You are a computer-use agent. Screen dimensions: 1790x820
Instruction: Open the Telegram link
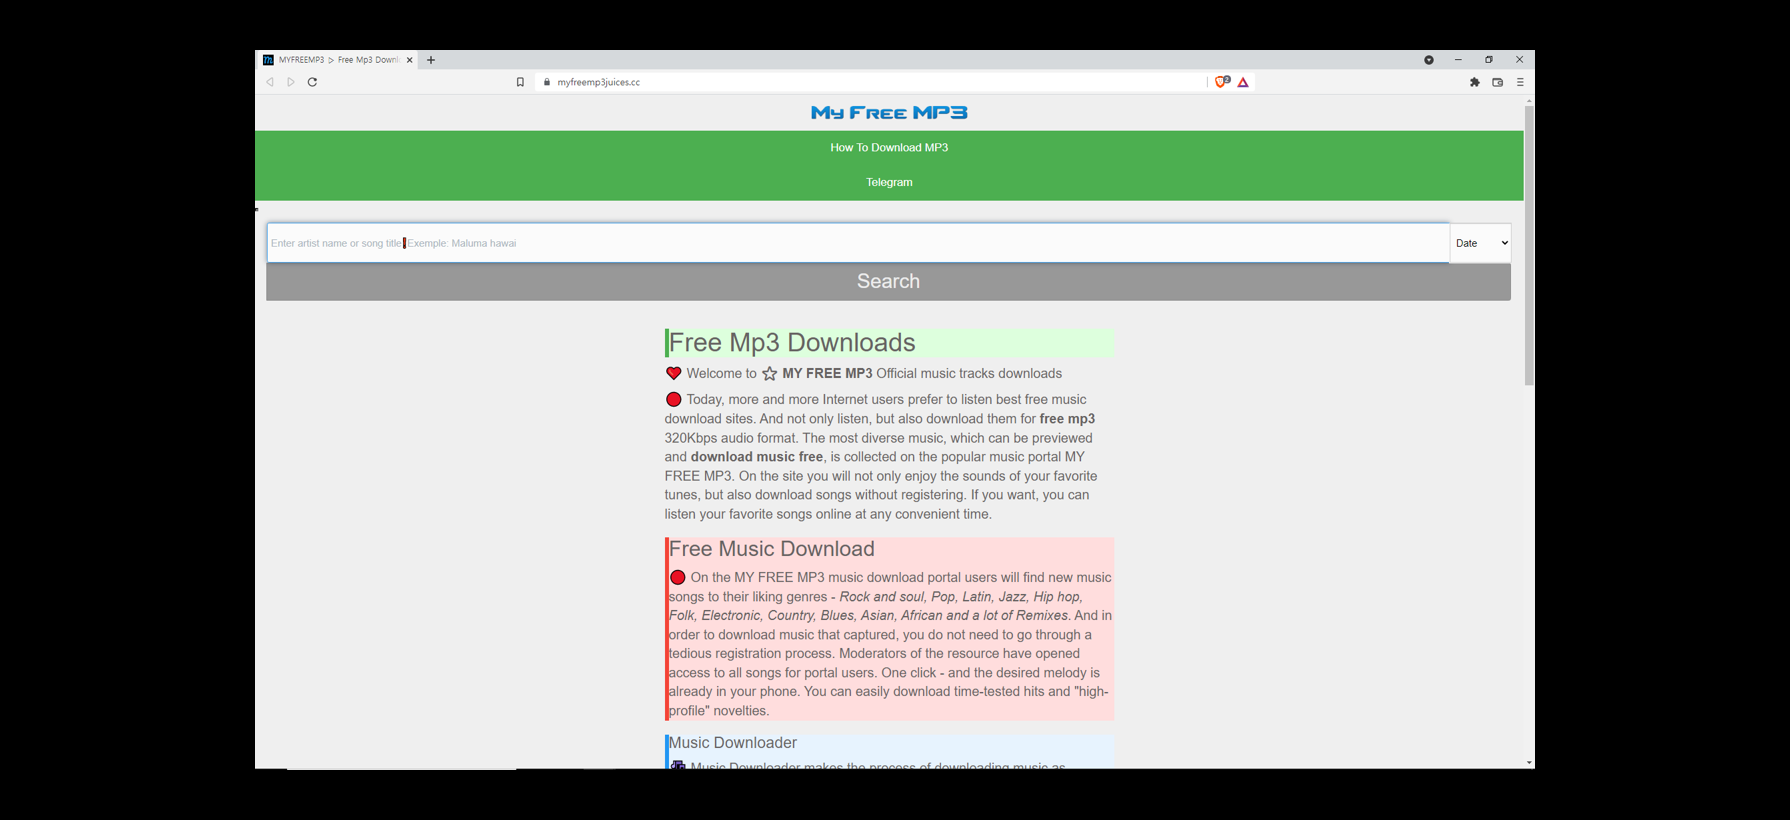889,182
